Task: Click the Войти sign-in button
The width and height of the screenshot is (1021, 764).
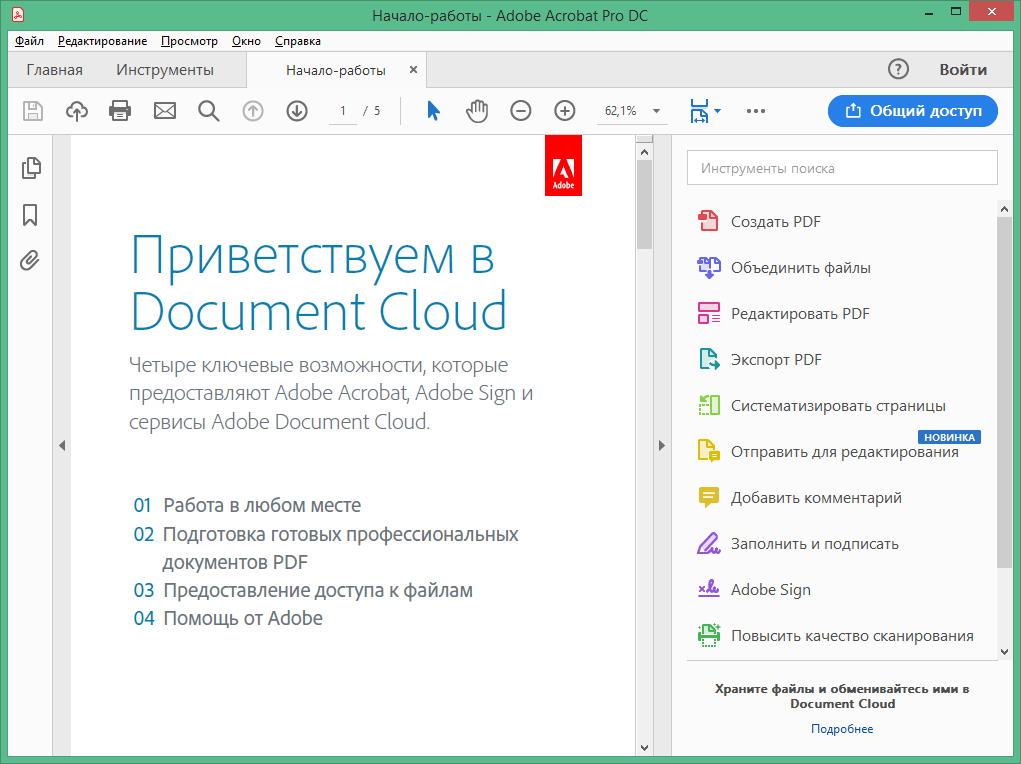Action: [963, 70]
